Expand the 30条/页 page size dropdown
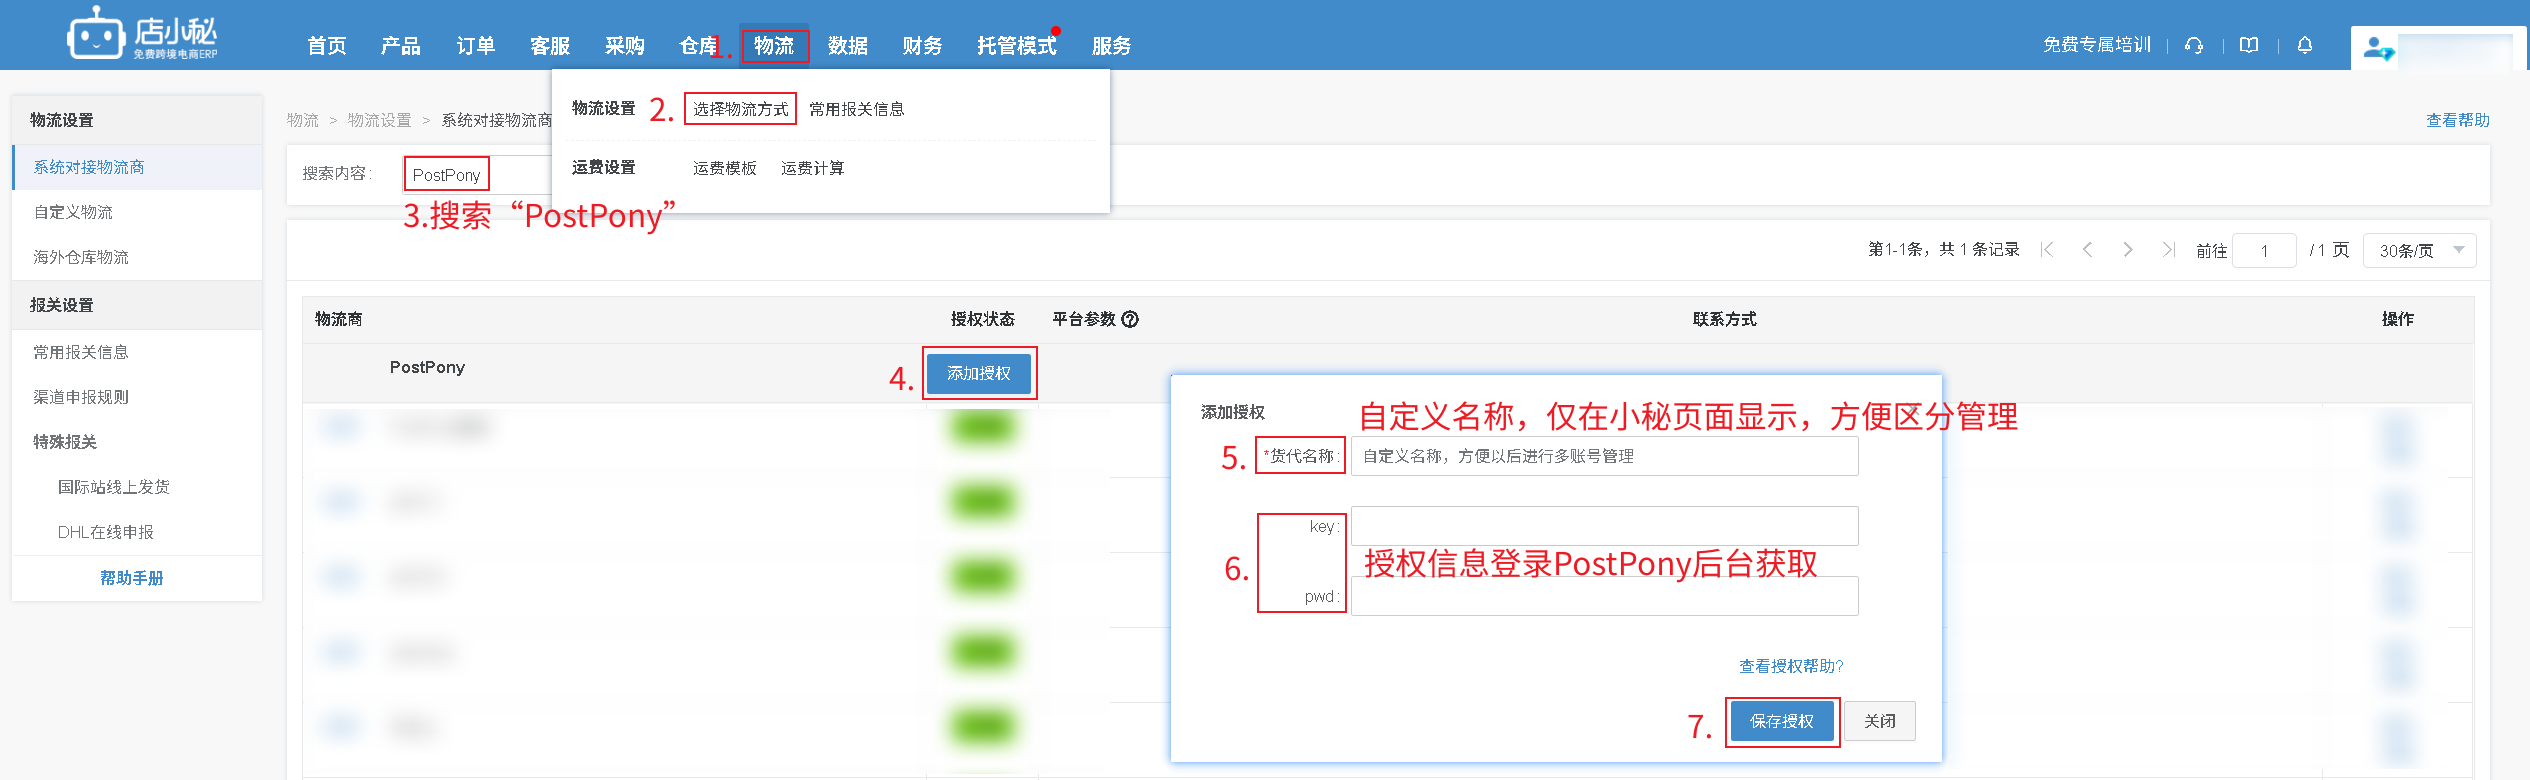The height and width of the screenshot is (780, 2530). (x=2419, y=250)
